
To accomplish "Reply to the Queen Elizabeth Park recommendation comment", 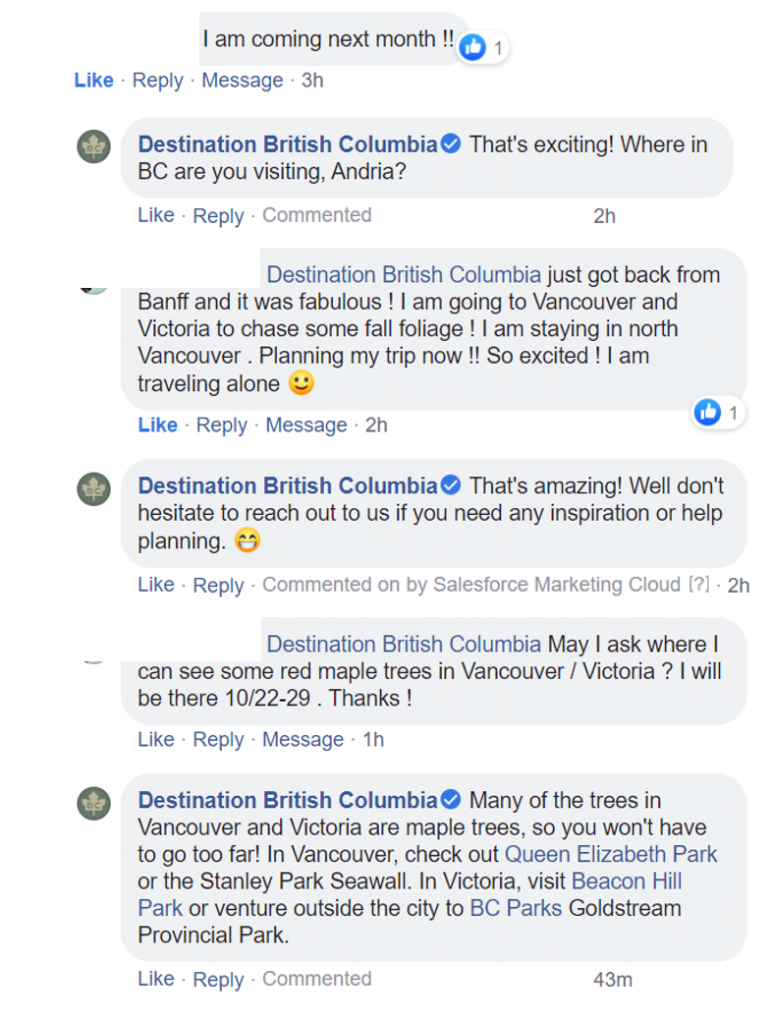I will 218,980.
